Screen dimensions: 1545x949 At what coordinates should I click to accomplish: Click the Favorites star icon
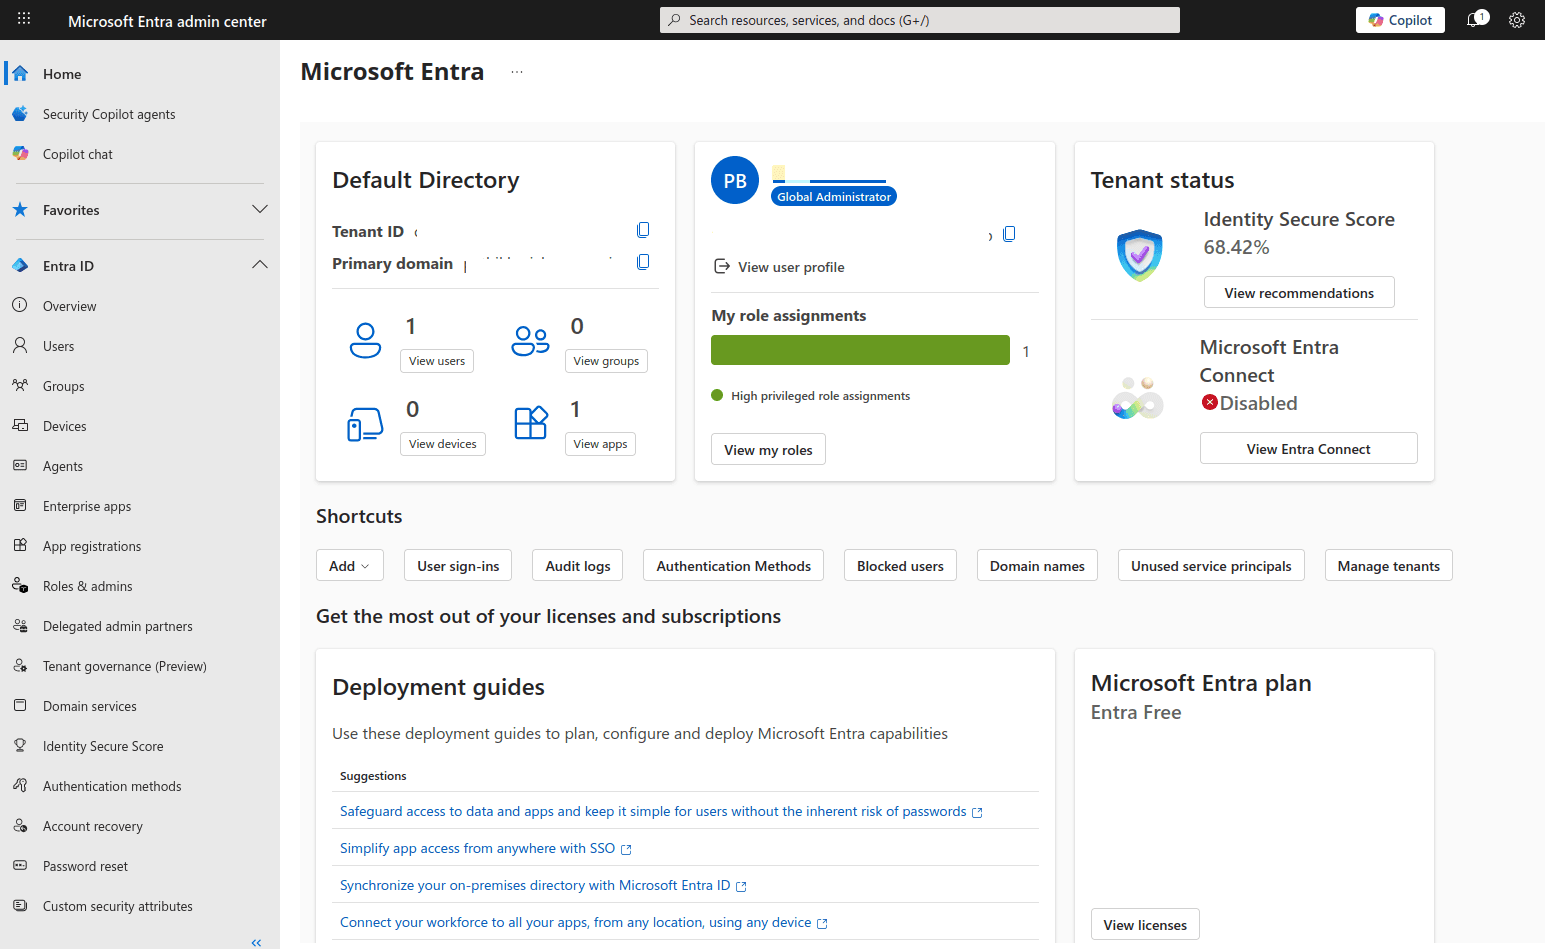coord(20,210)
